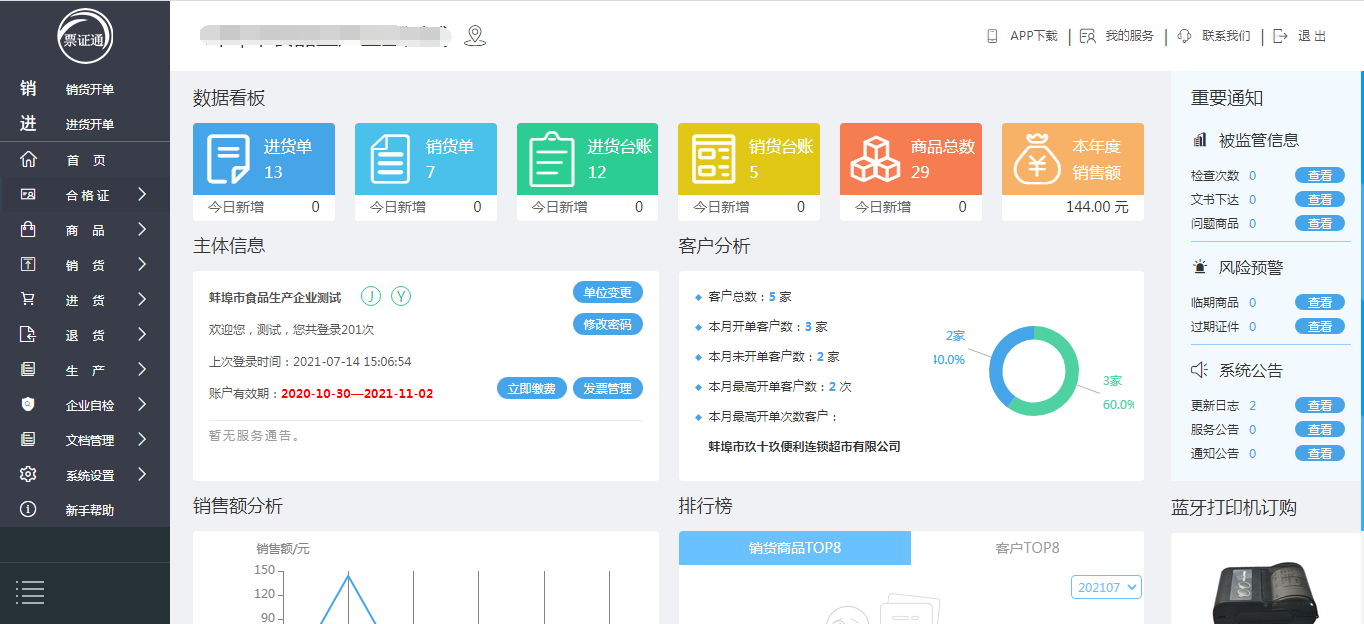This screenshot has height=624, width=1364.
Task: Open the 202107 month dropdown
Action: click(x=1106, y=587)
